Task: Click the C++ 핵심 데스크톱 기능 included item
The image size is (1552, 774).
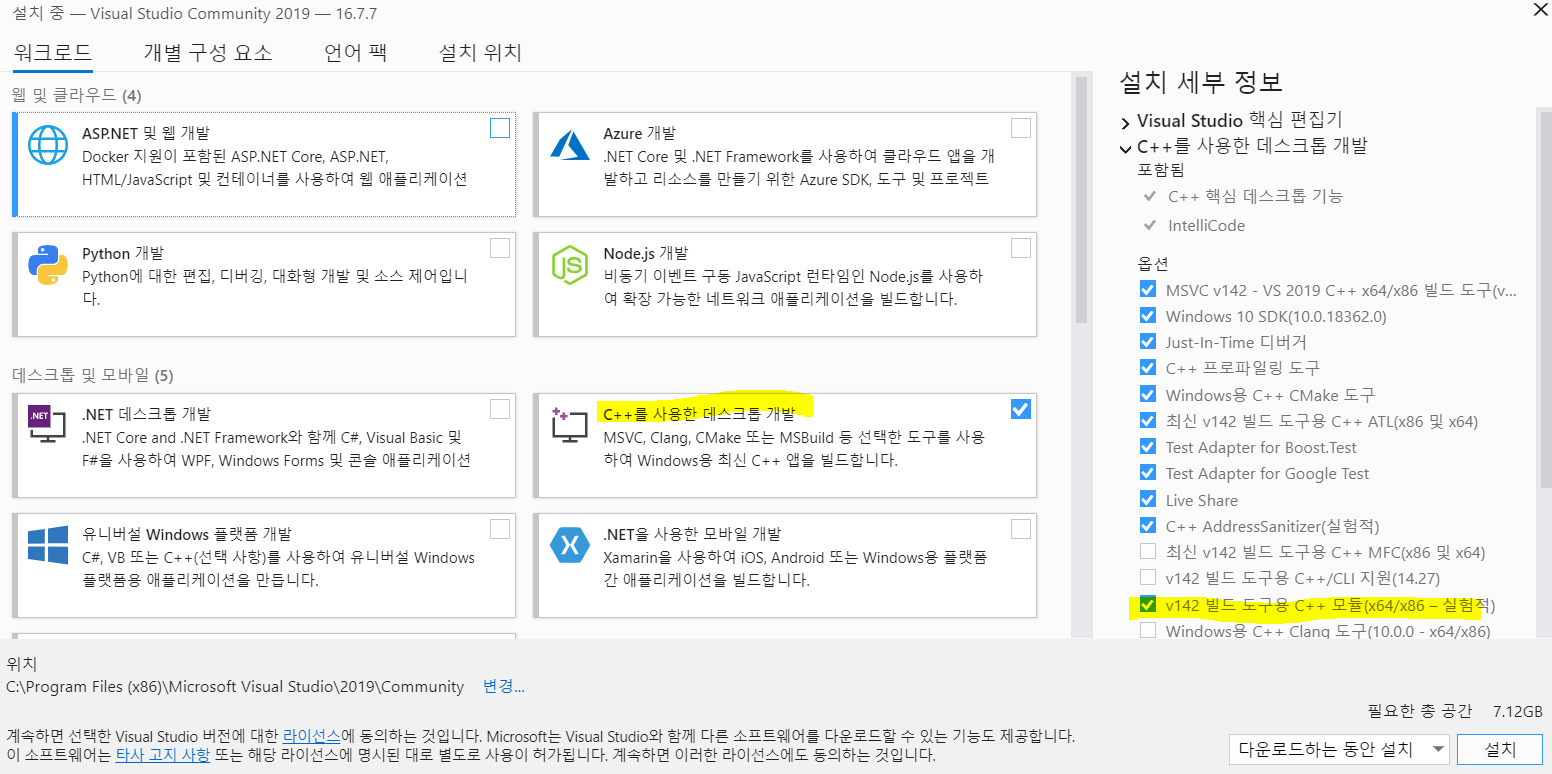Action: pyautogui.click(x=1255, y=196)
